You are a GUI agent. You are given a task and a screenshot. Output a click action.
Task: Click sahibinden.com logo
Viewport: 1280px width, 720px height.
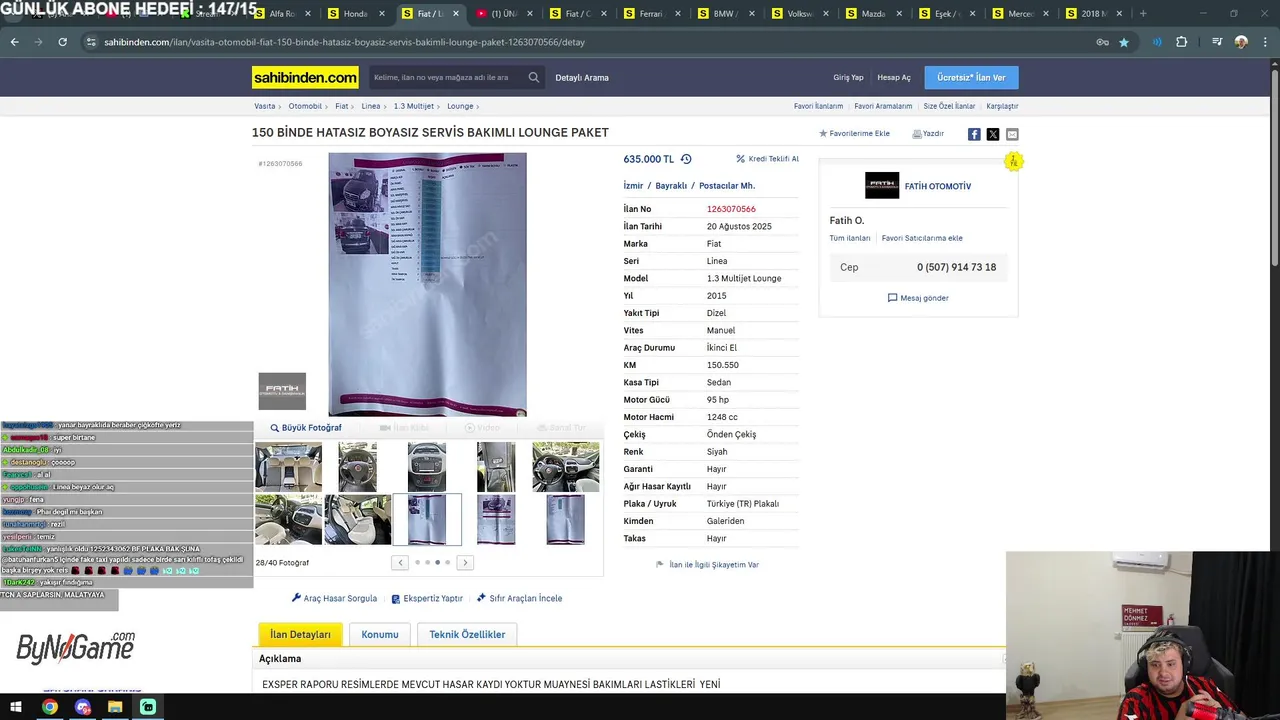coord(305,77)
